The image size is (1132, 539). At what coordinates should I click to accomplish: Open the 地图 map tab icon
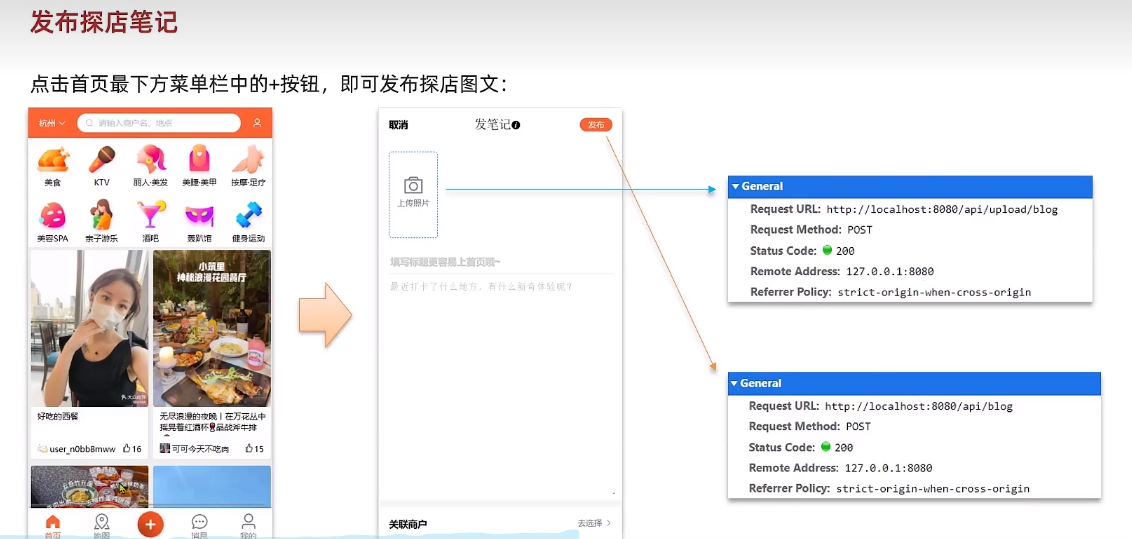coord(102,522)
